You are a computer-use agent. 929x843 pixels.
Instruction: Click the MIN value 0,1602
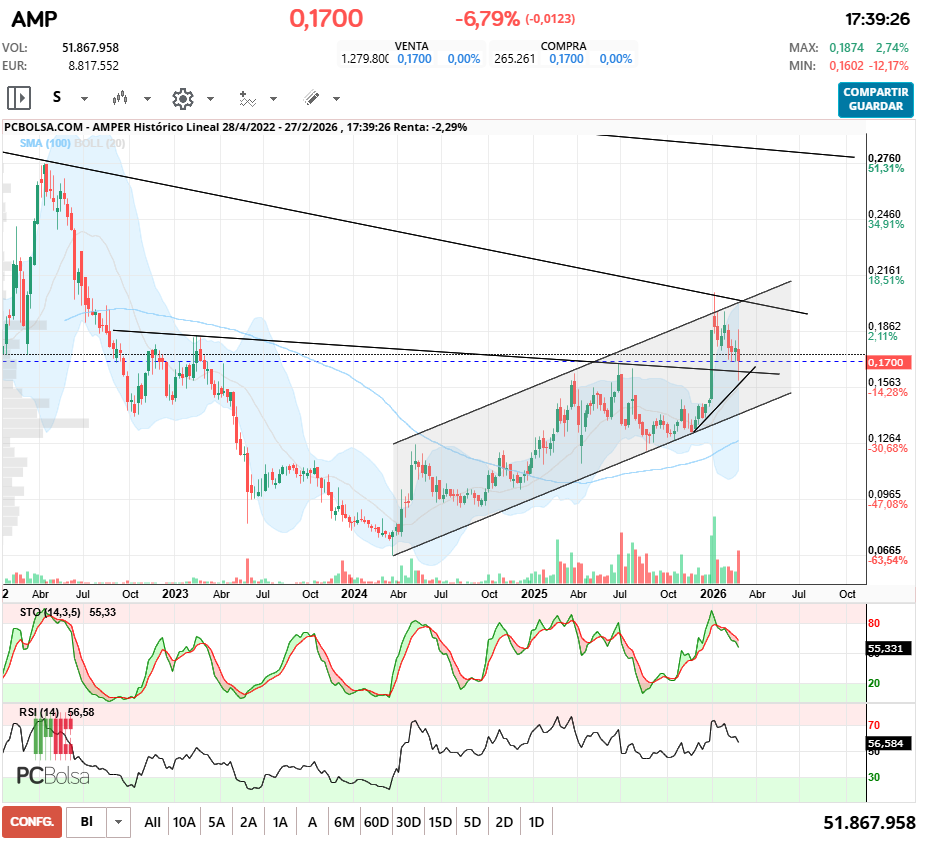(x=846, y=66)
